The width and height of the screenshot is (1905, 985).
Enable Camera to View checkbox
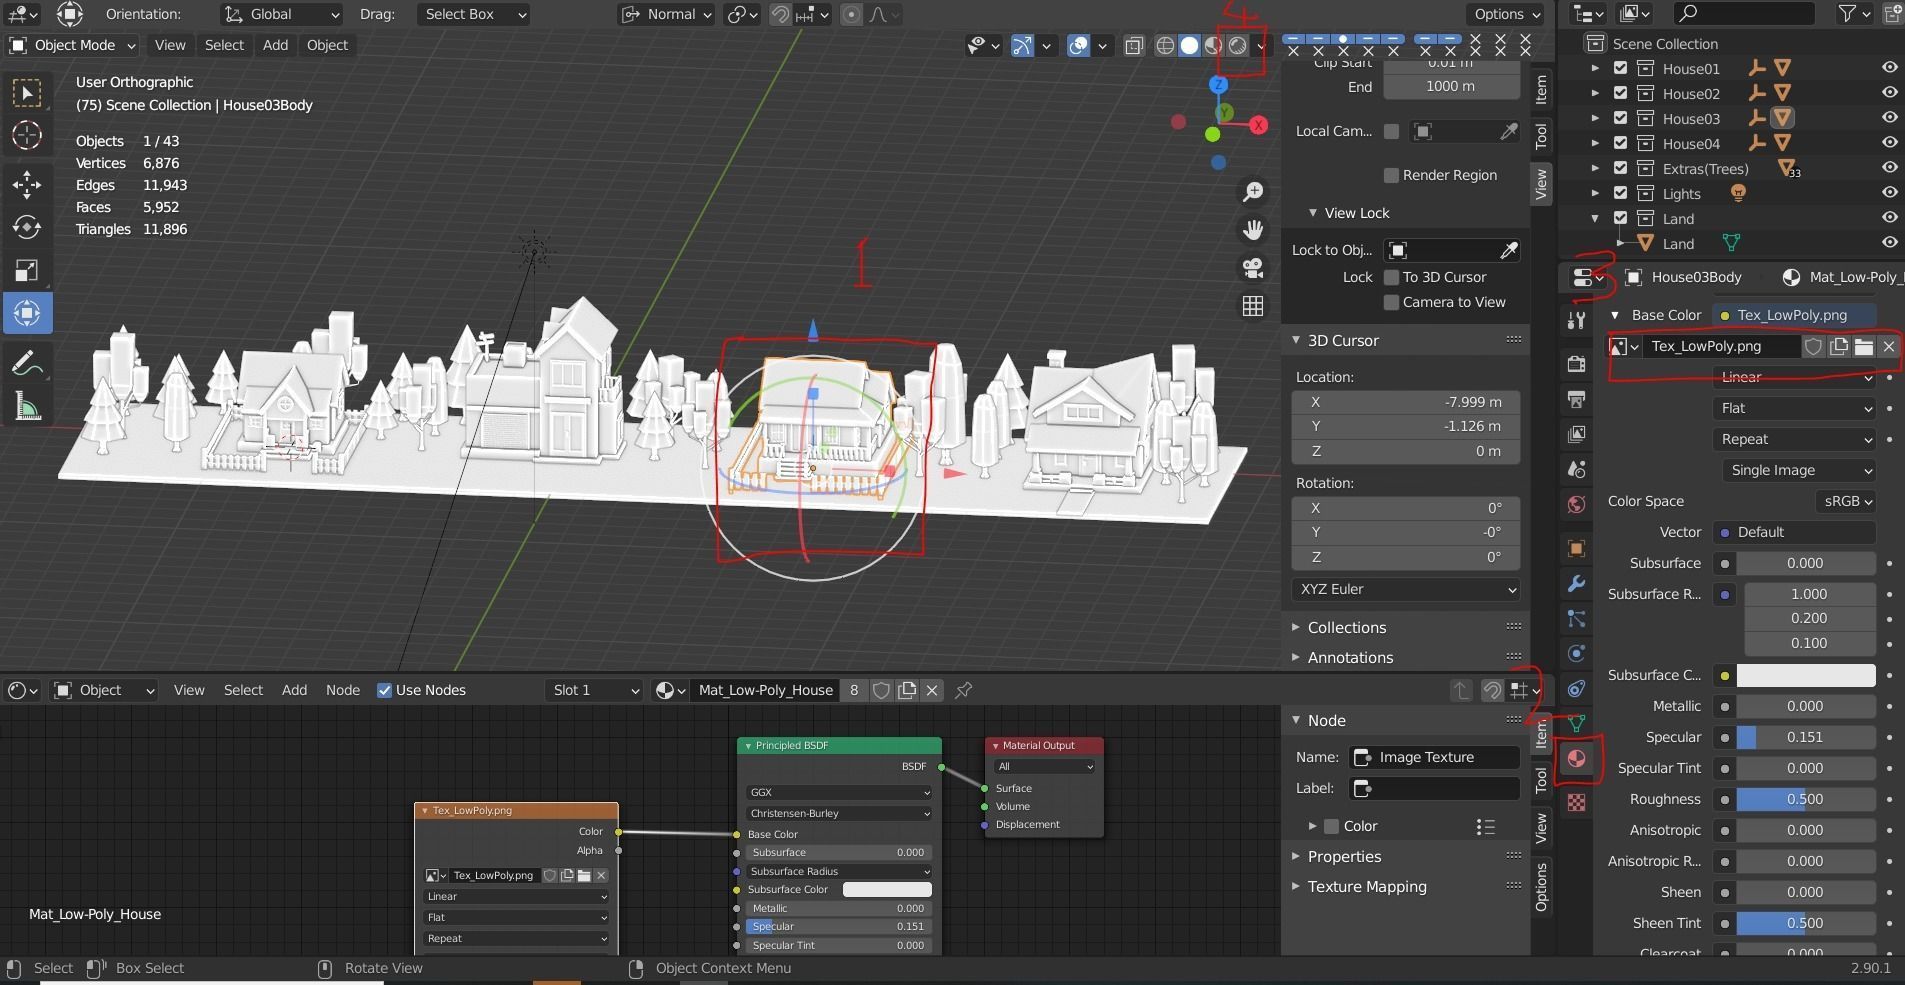[x=1391, y=302]
